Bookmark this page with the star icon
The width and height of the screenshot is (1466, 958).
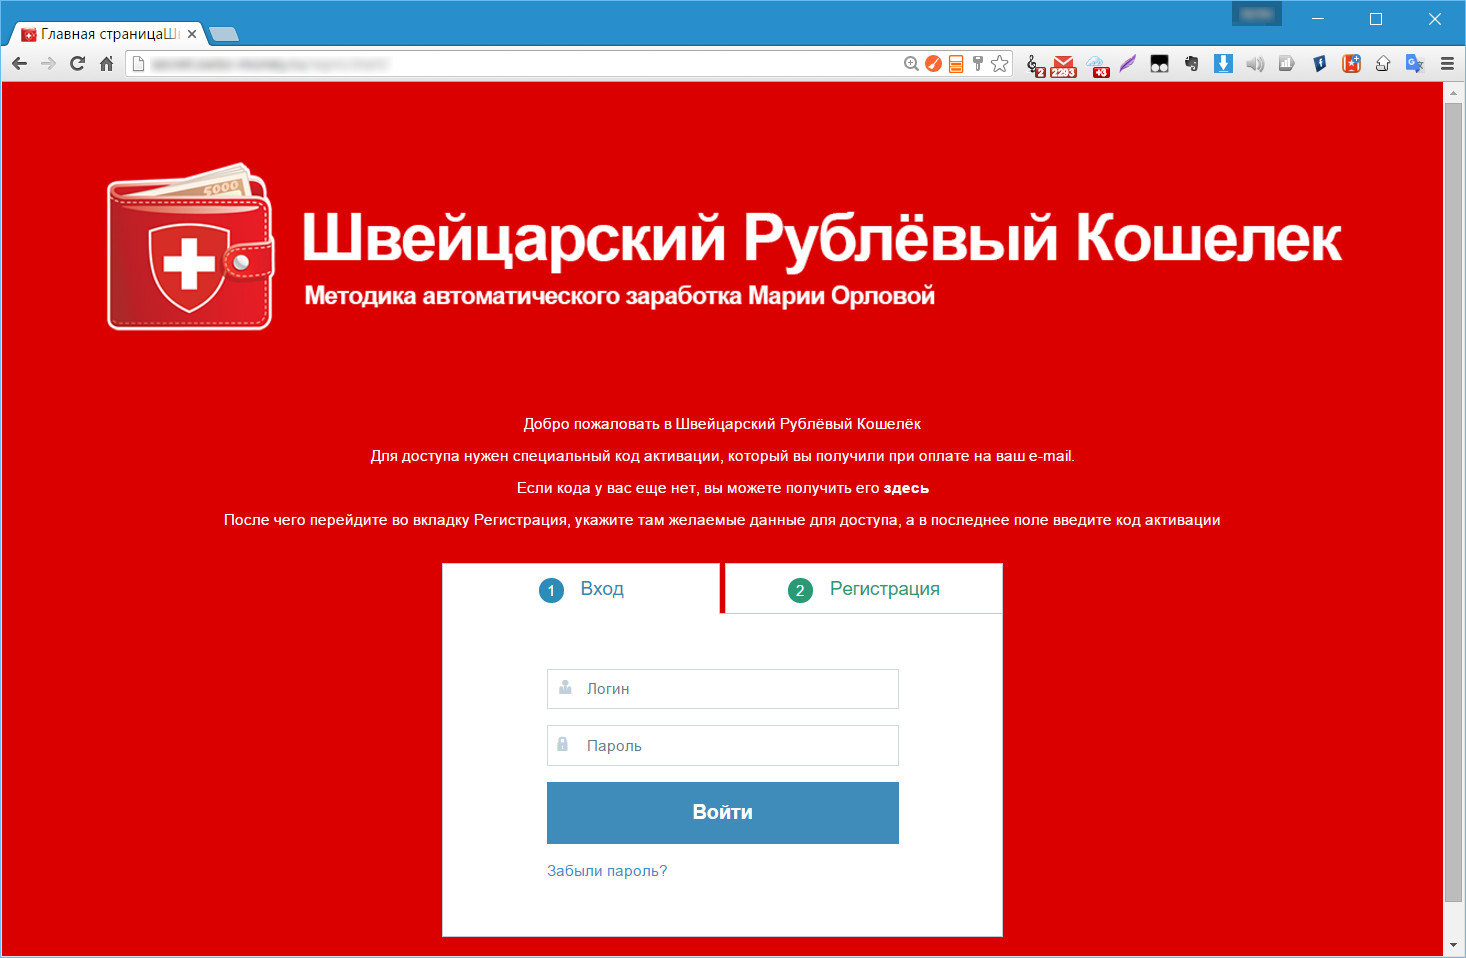pyautogui.click(x=999, y=64)
